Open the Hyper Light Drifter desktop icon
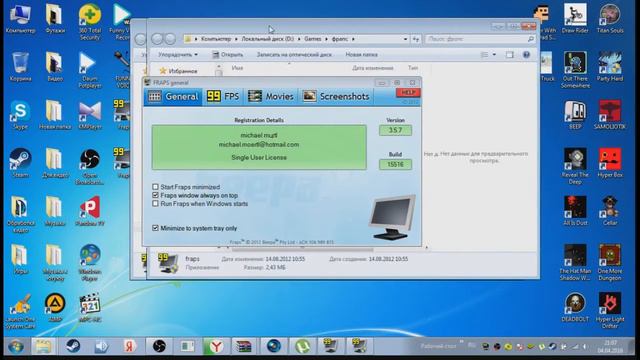The width and height of the screenshot is (640, 360). point(610,311)
